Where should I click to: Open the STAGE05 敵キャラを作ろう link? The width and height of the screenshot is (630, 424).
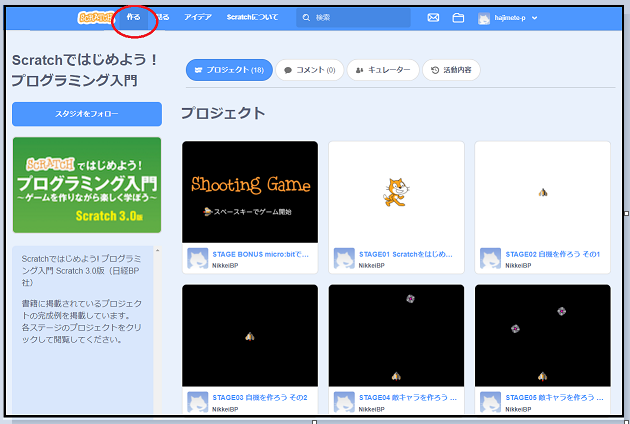click(554, 397)
